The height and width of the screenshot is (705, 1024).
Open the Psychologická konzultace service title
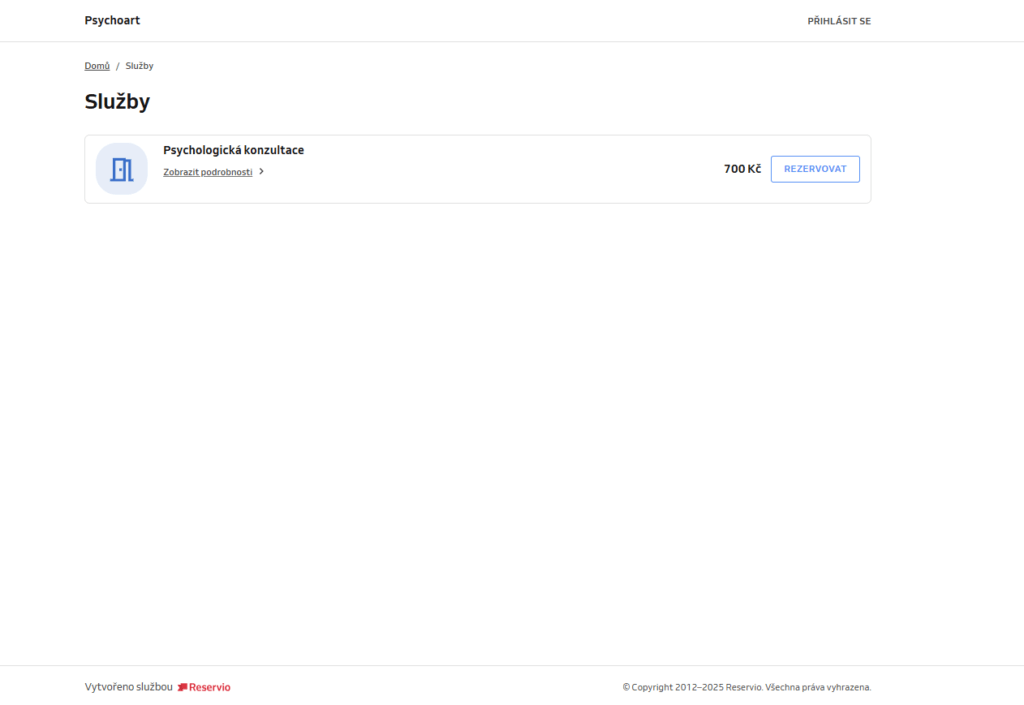233,150
